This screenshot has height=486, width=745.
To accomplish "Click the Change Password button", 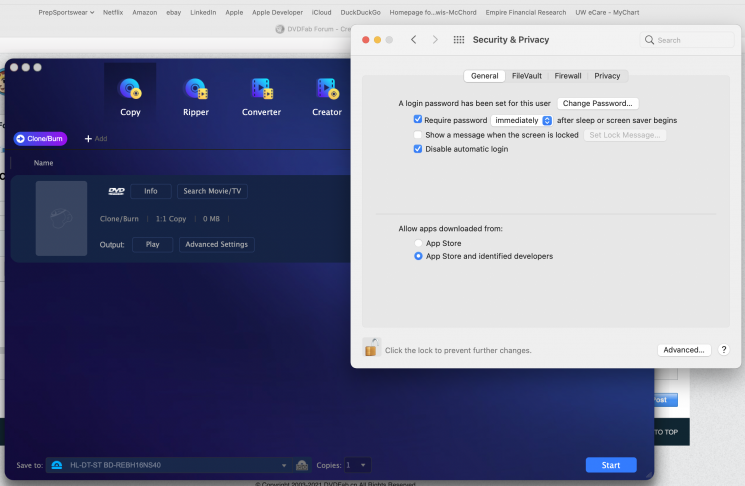I will tap(598, 103).
